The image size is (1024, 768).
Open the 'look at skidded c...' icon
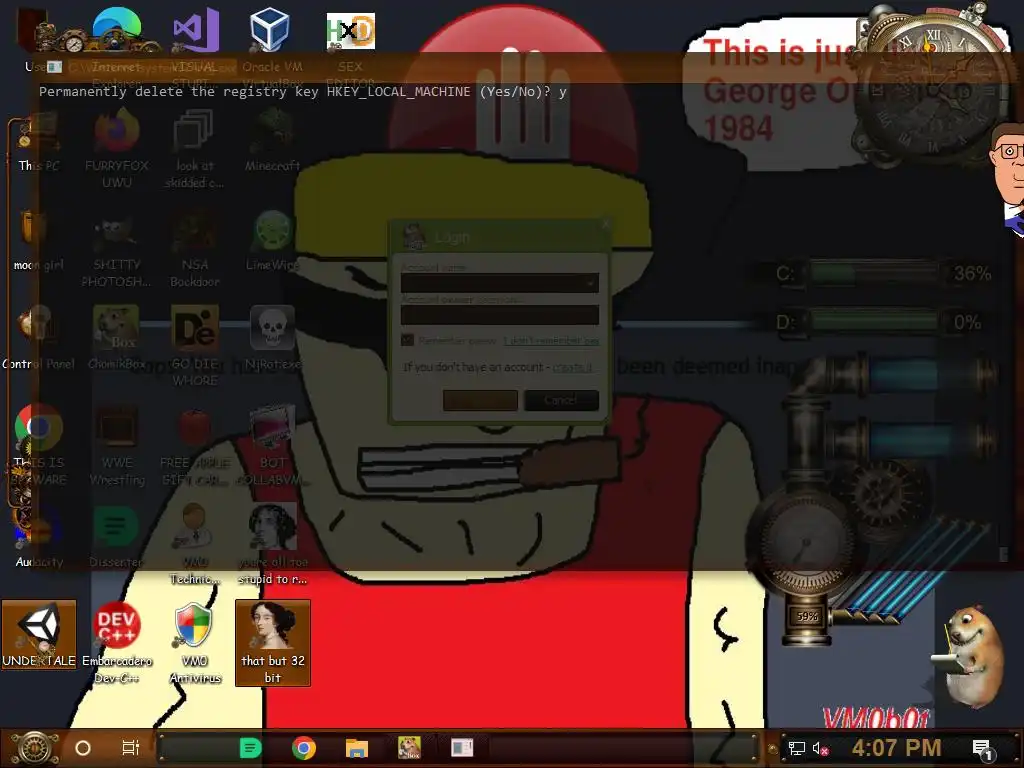193,131
